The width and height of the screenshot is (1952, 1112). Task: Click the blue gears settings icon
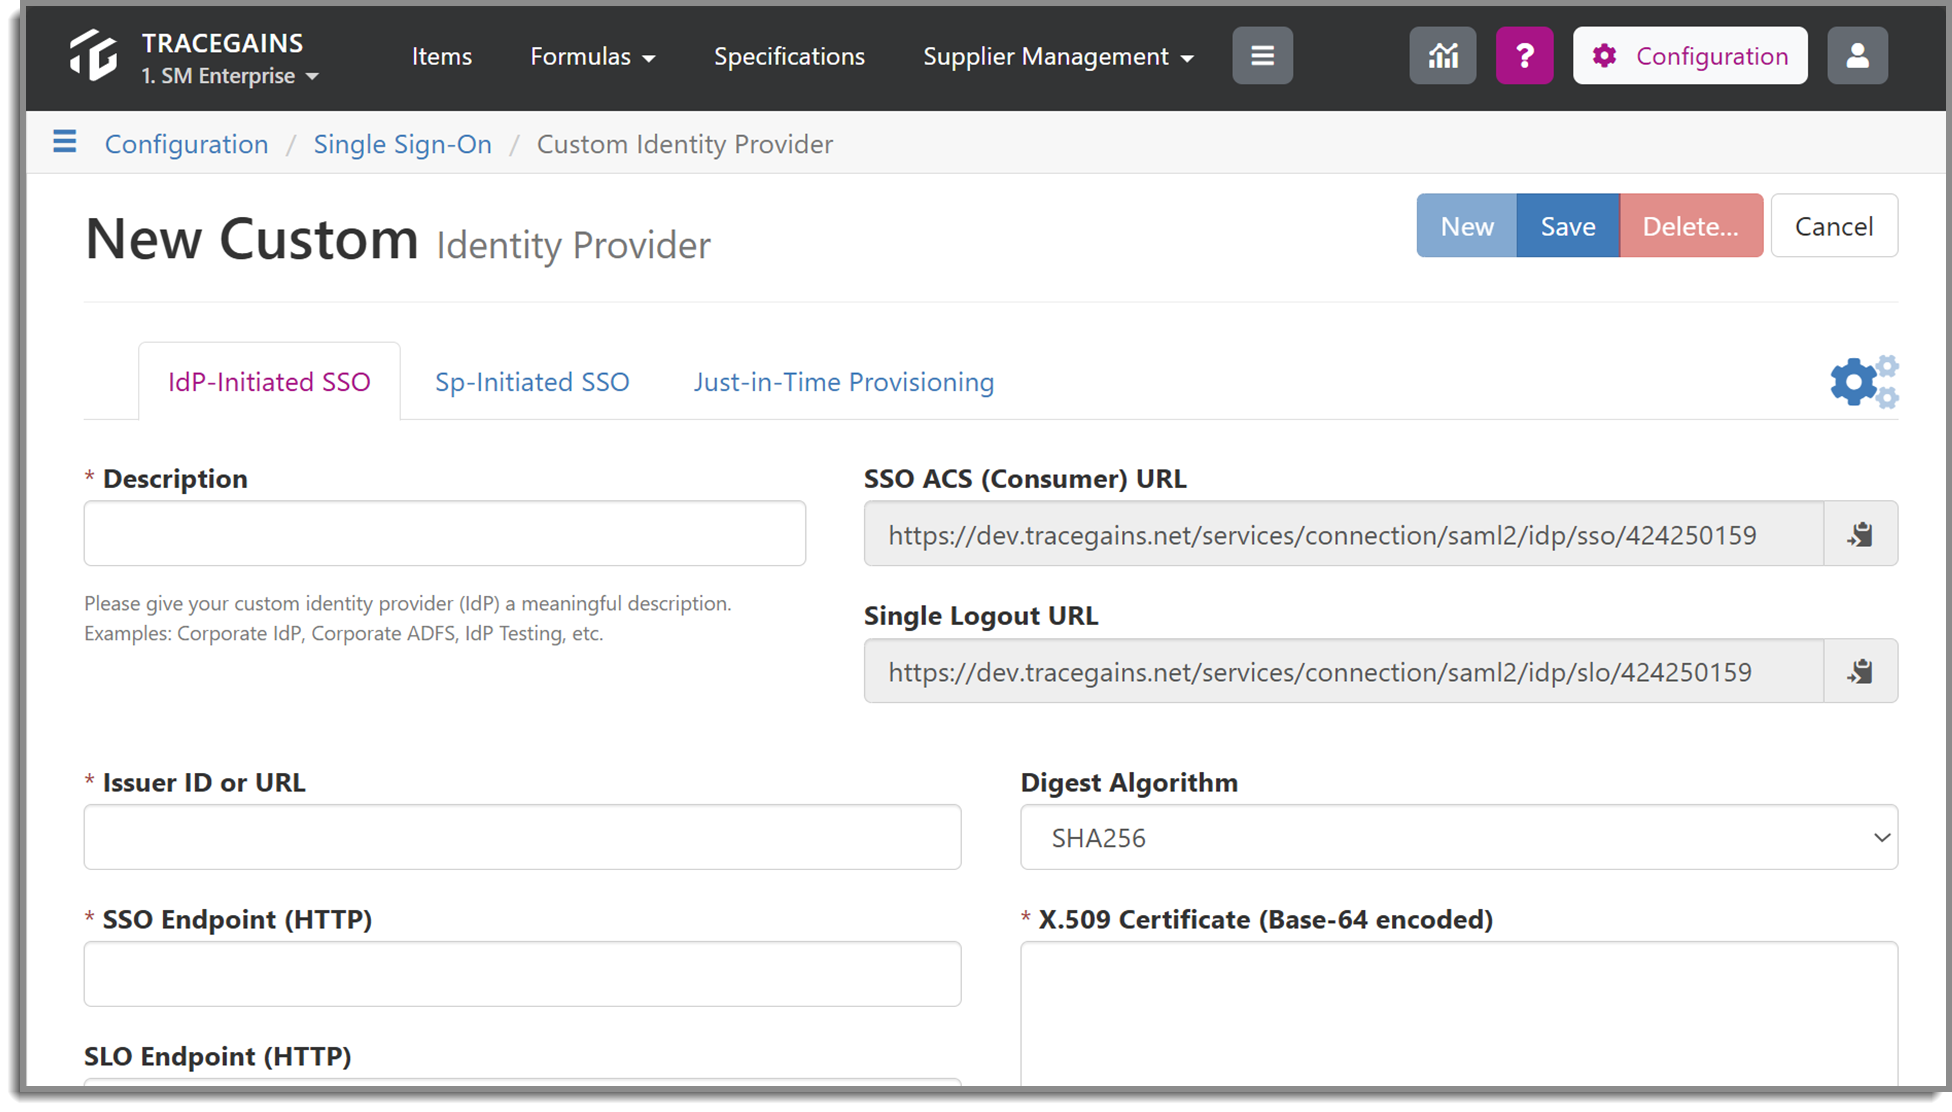pos(1864,382)
